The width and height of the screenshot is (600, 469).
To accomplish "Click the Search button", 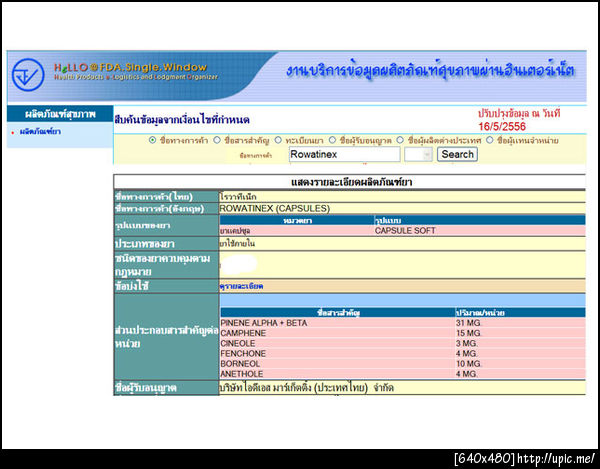I will pyautogui.click(x=457, y=155).
